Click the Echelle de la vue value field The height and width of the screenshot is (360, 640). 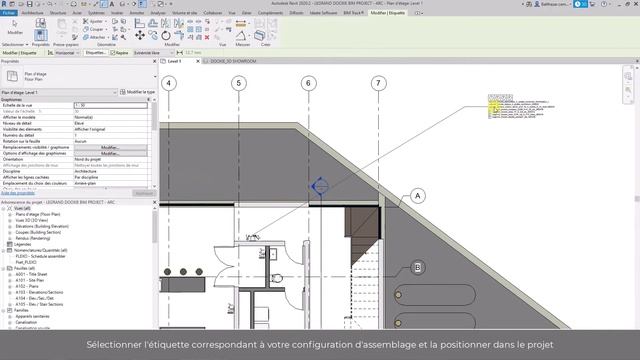[111, 105]
